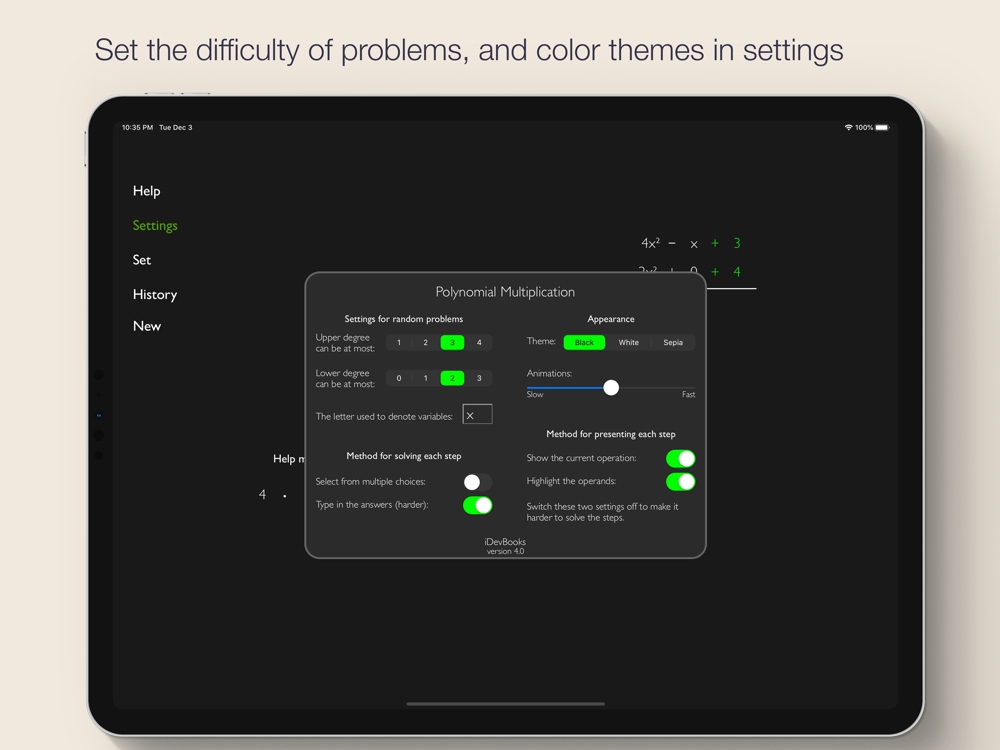
Task: Click the Wi-Fi status icon
Action: (848, 128)
